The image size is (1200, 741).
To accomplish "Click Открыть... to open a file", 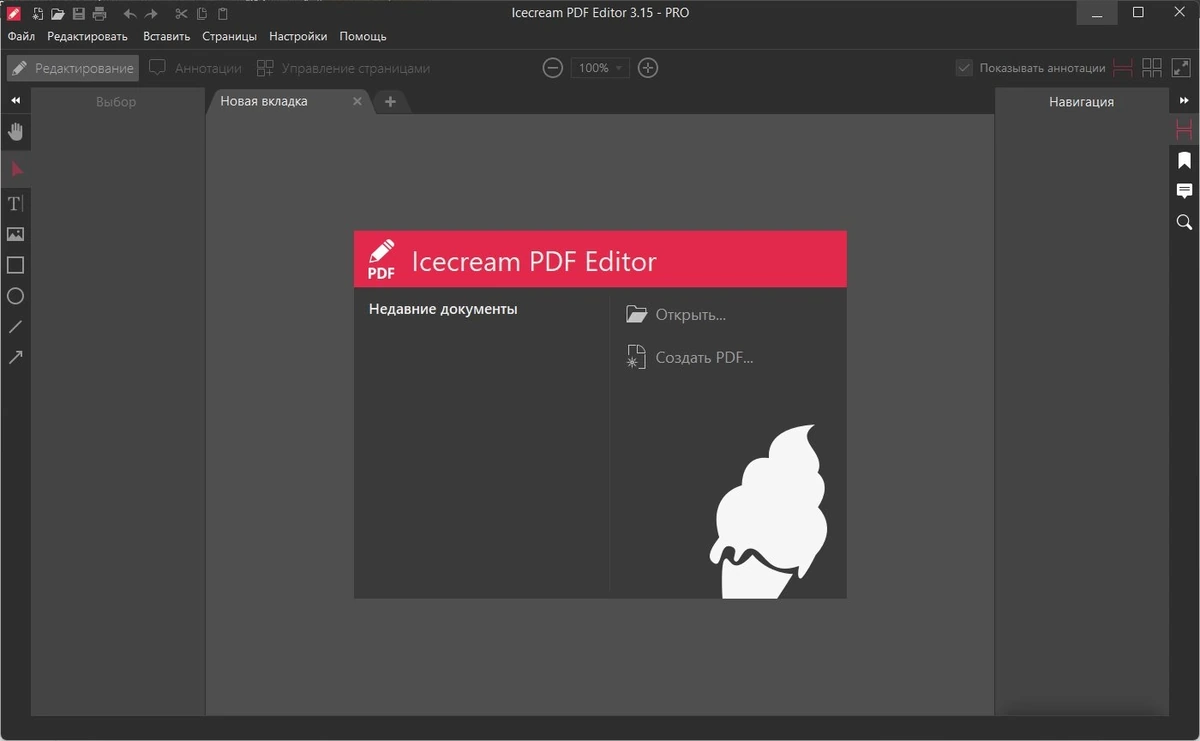I will 676,314.
